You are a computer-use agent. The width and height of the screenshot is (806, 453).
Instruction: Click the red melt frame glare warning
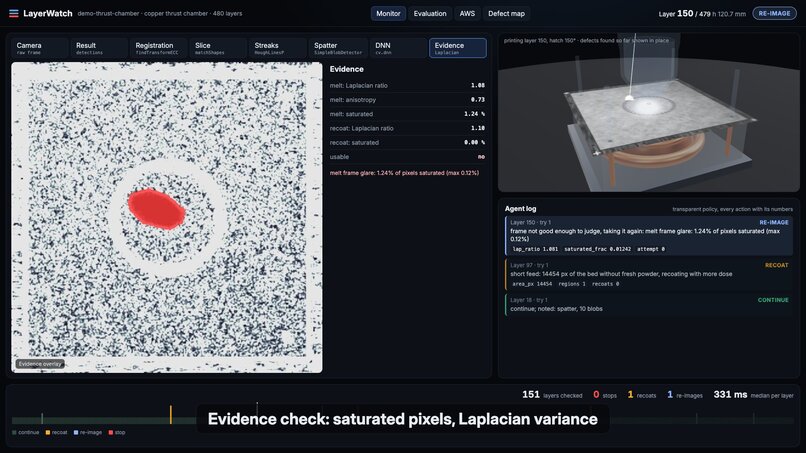[x=404, y=173]
